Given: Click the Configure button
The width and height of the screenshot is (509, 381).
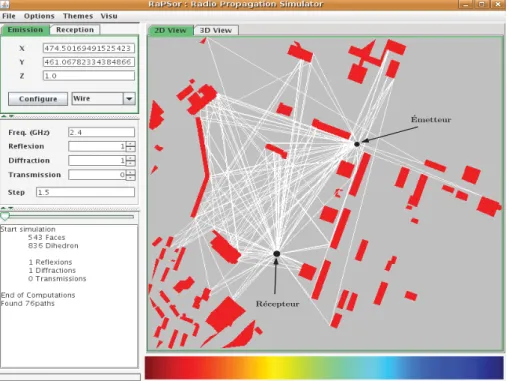Looking at the screenshot, I should [38, 99].
